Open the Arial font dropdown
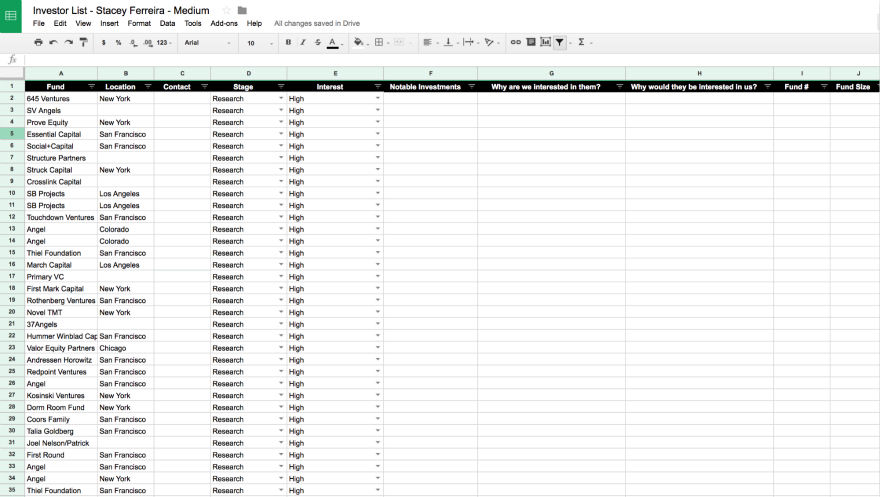Screen dimensions: 880x497 207,43
